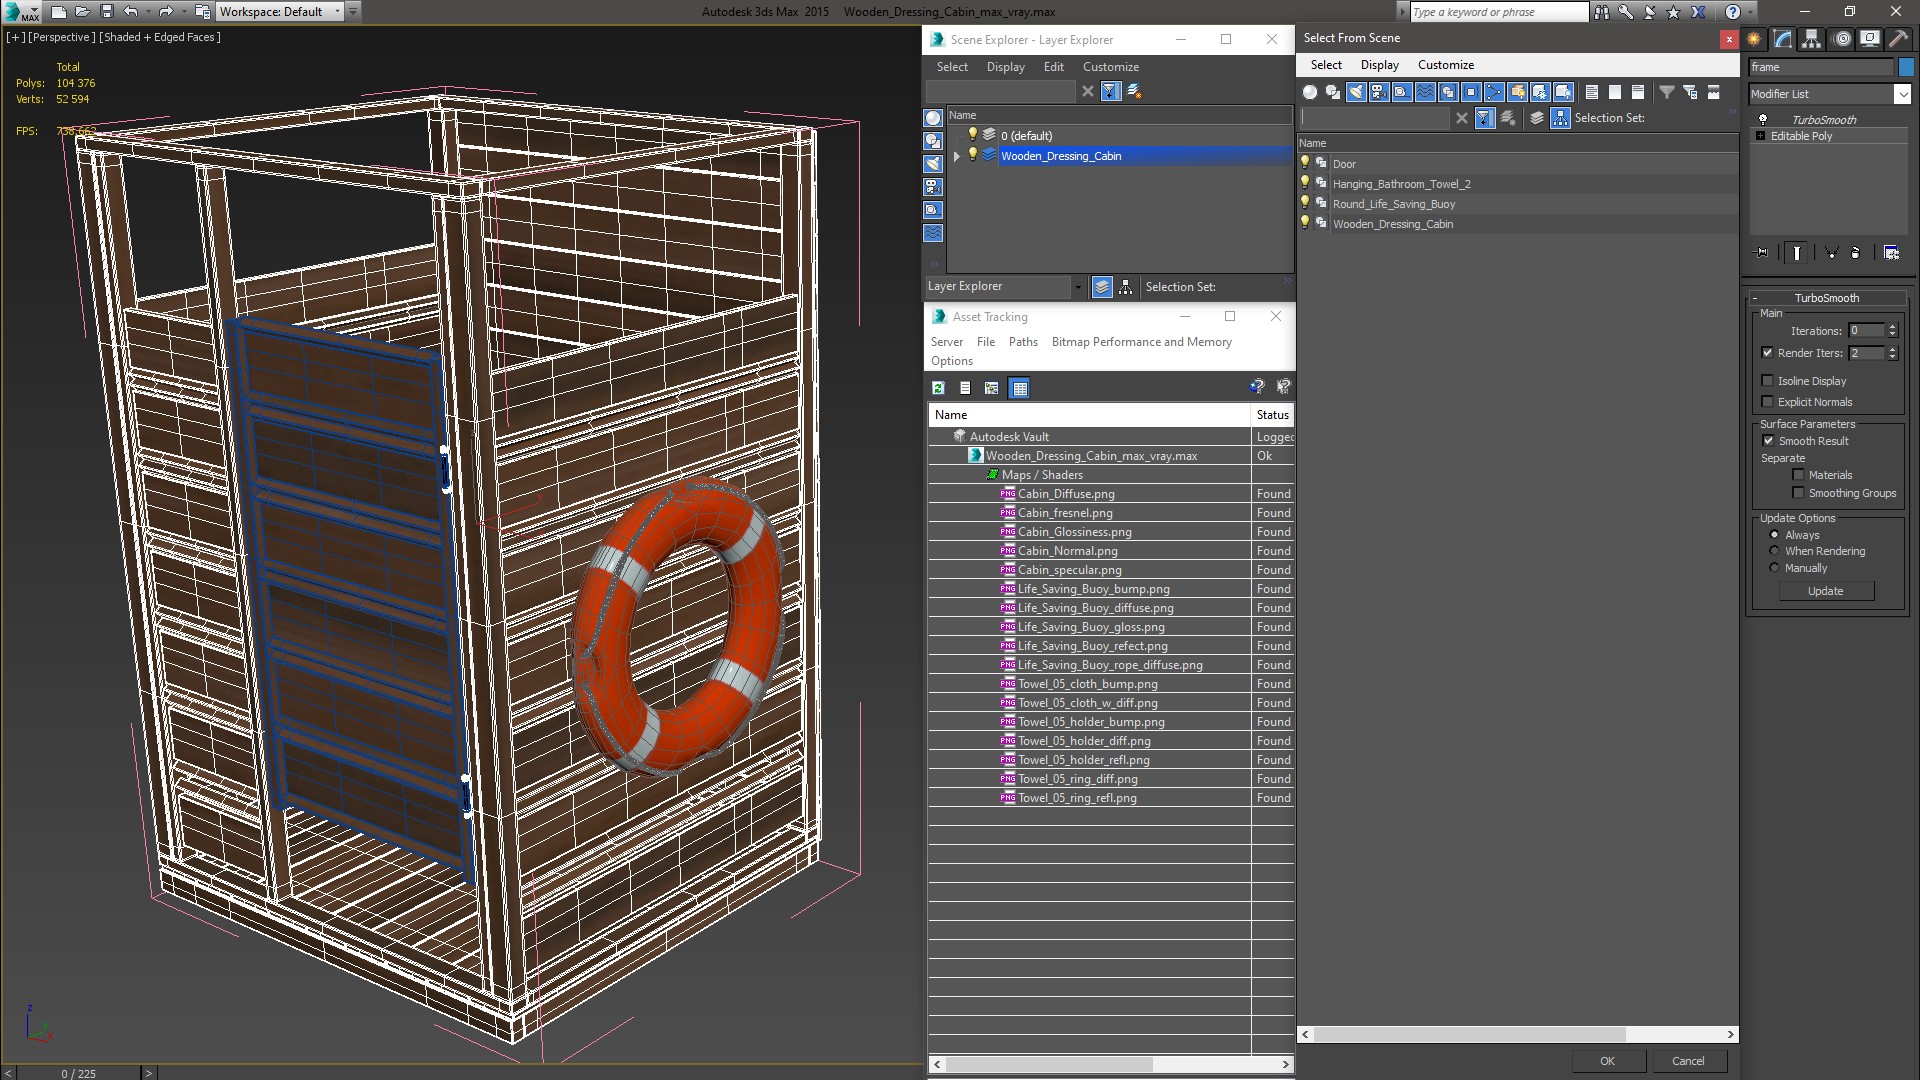
Task: Open the Display command panel tab
Action: [1870, 39]
